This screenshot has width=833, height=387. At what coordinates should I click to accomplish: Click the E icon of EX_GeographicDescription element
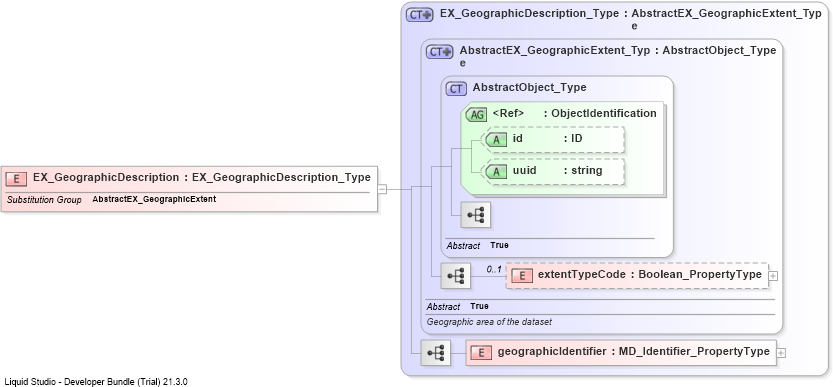click(x=16, y=179)
